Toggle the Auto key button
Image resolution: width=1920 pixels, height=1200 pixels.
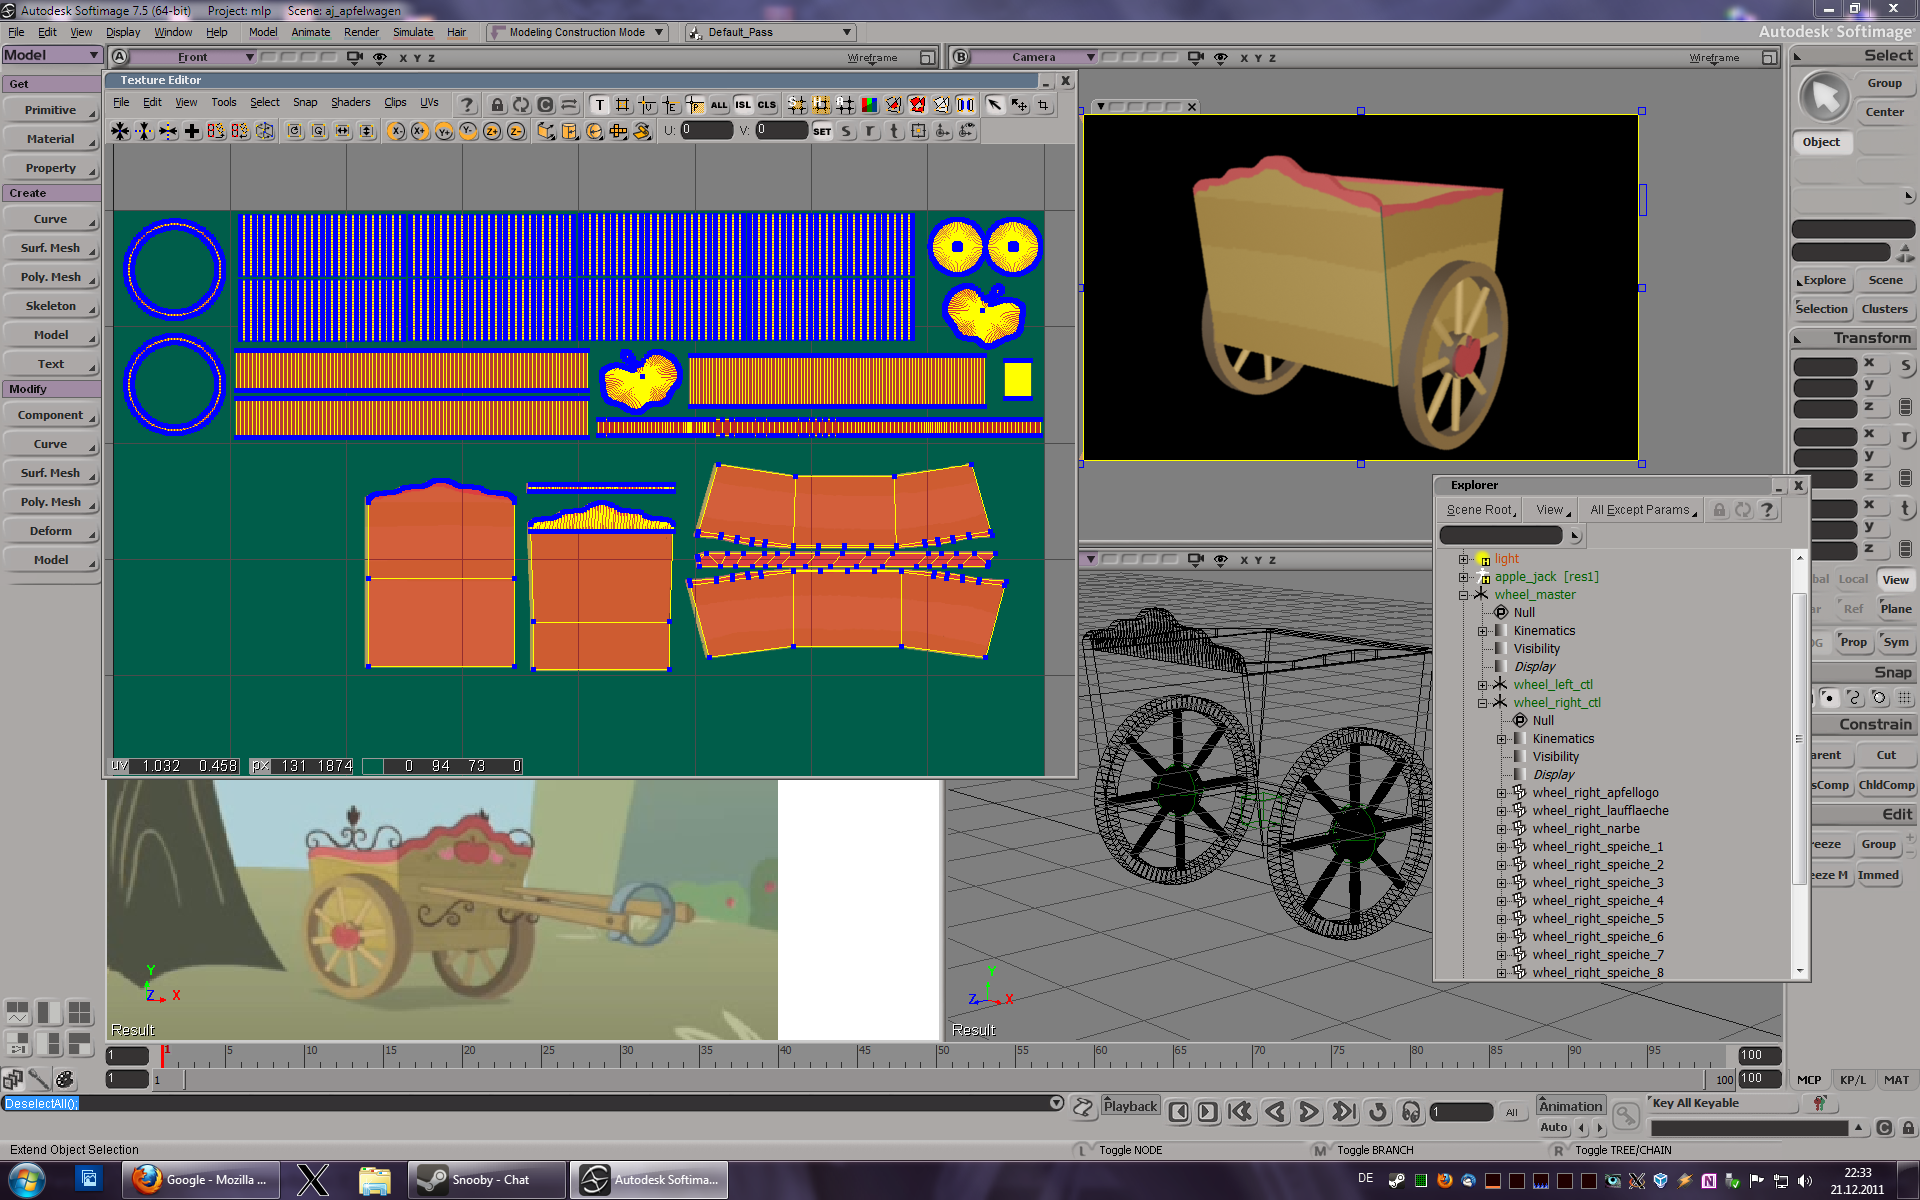point(1553,1127)
